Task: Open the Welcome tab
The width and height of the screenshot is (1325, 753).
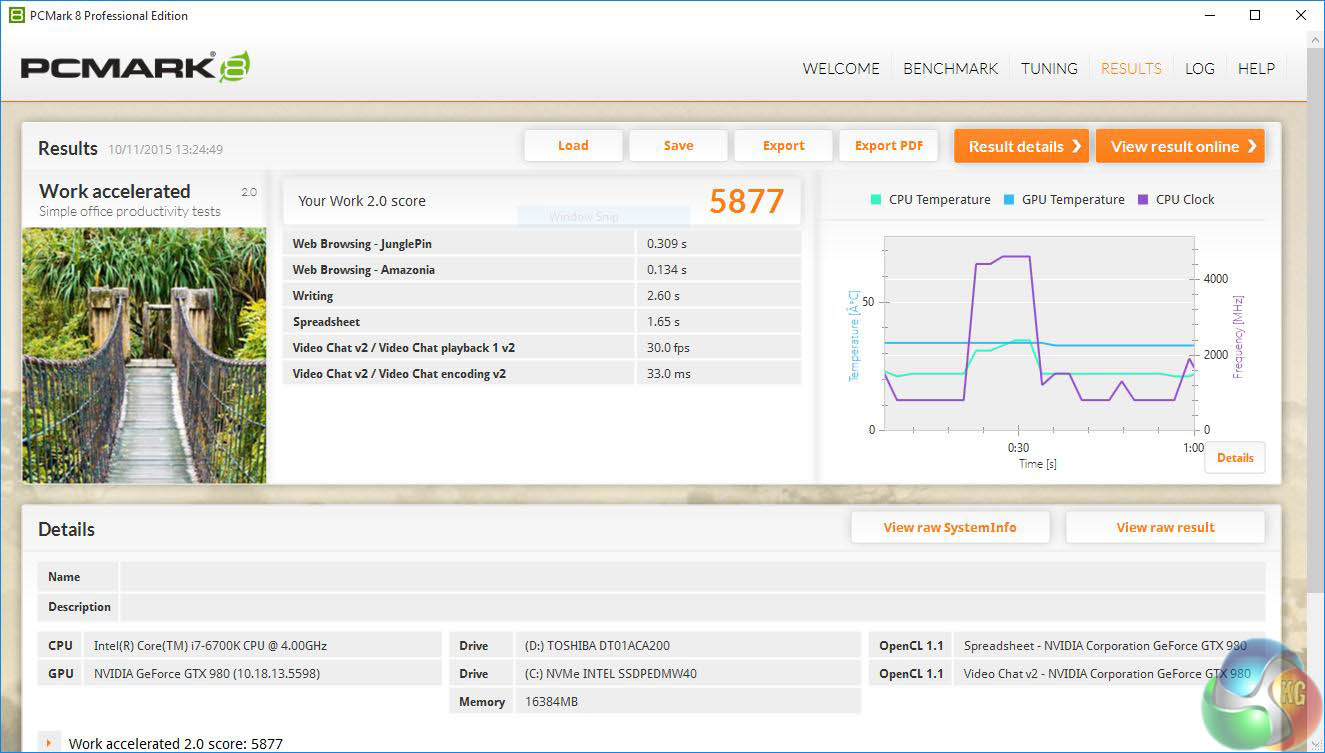Action: [841, 69]
